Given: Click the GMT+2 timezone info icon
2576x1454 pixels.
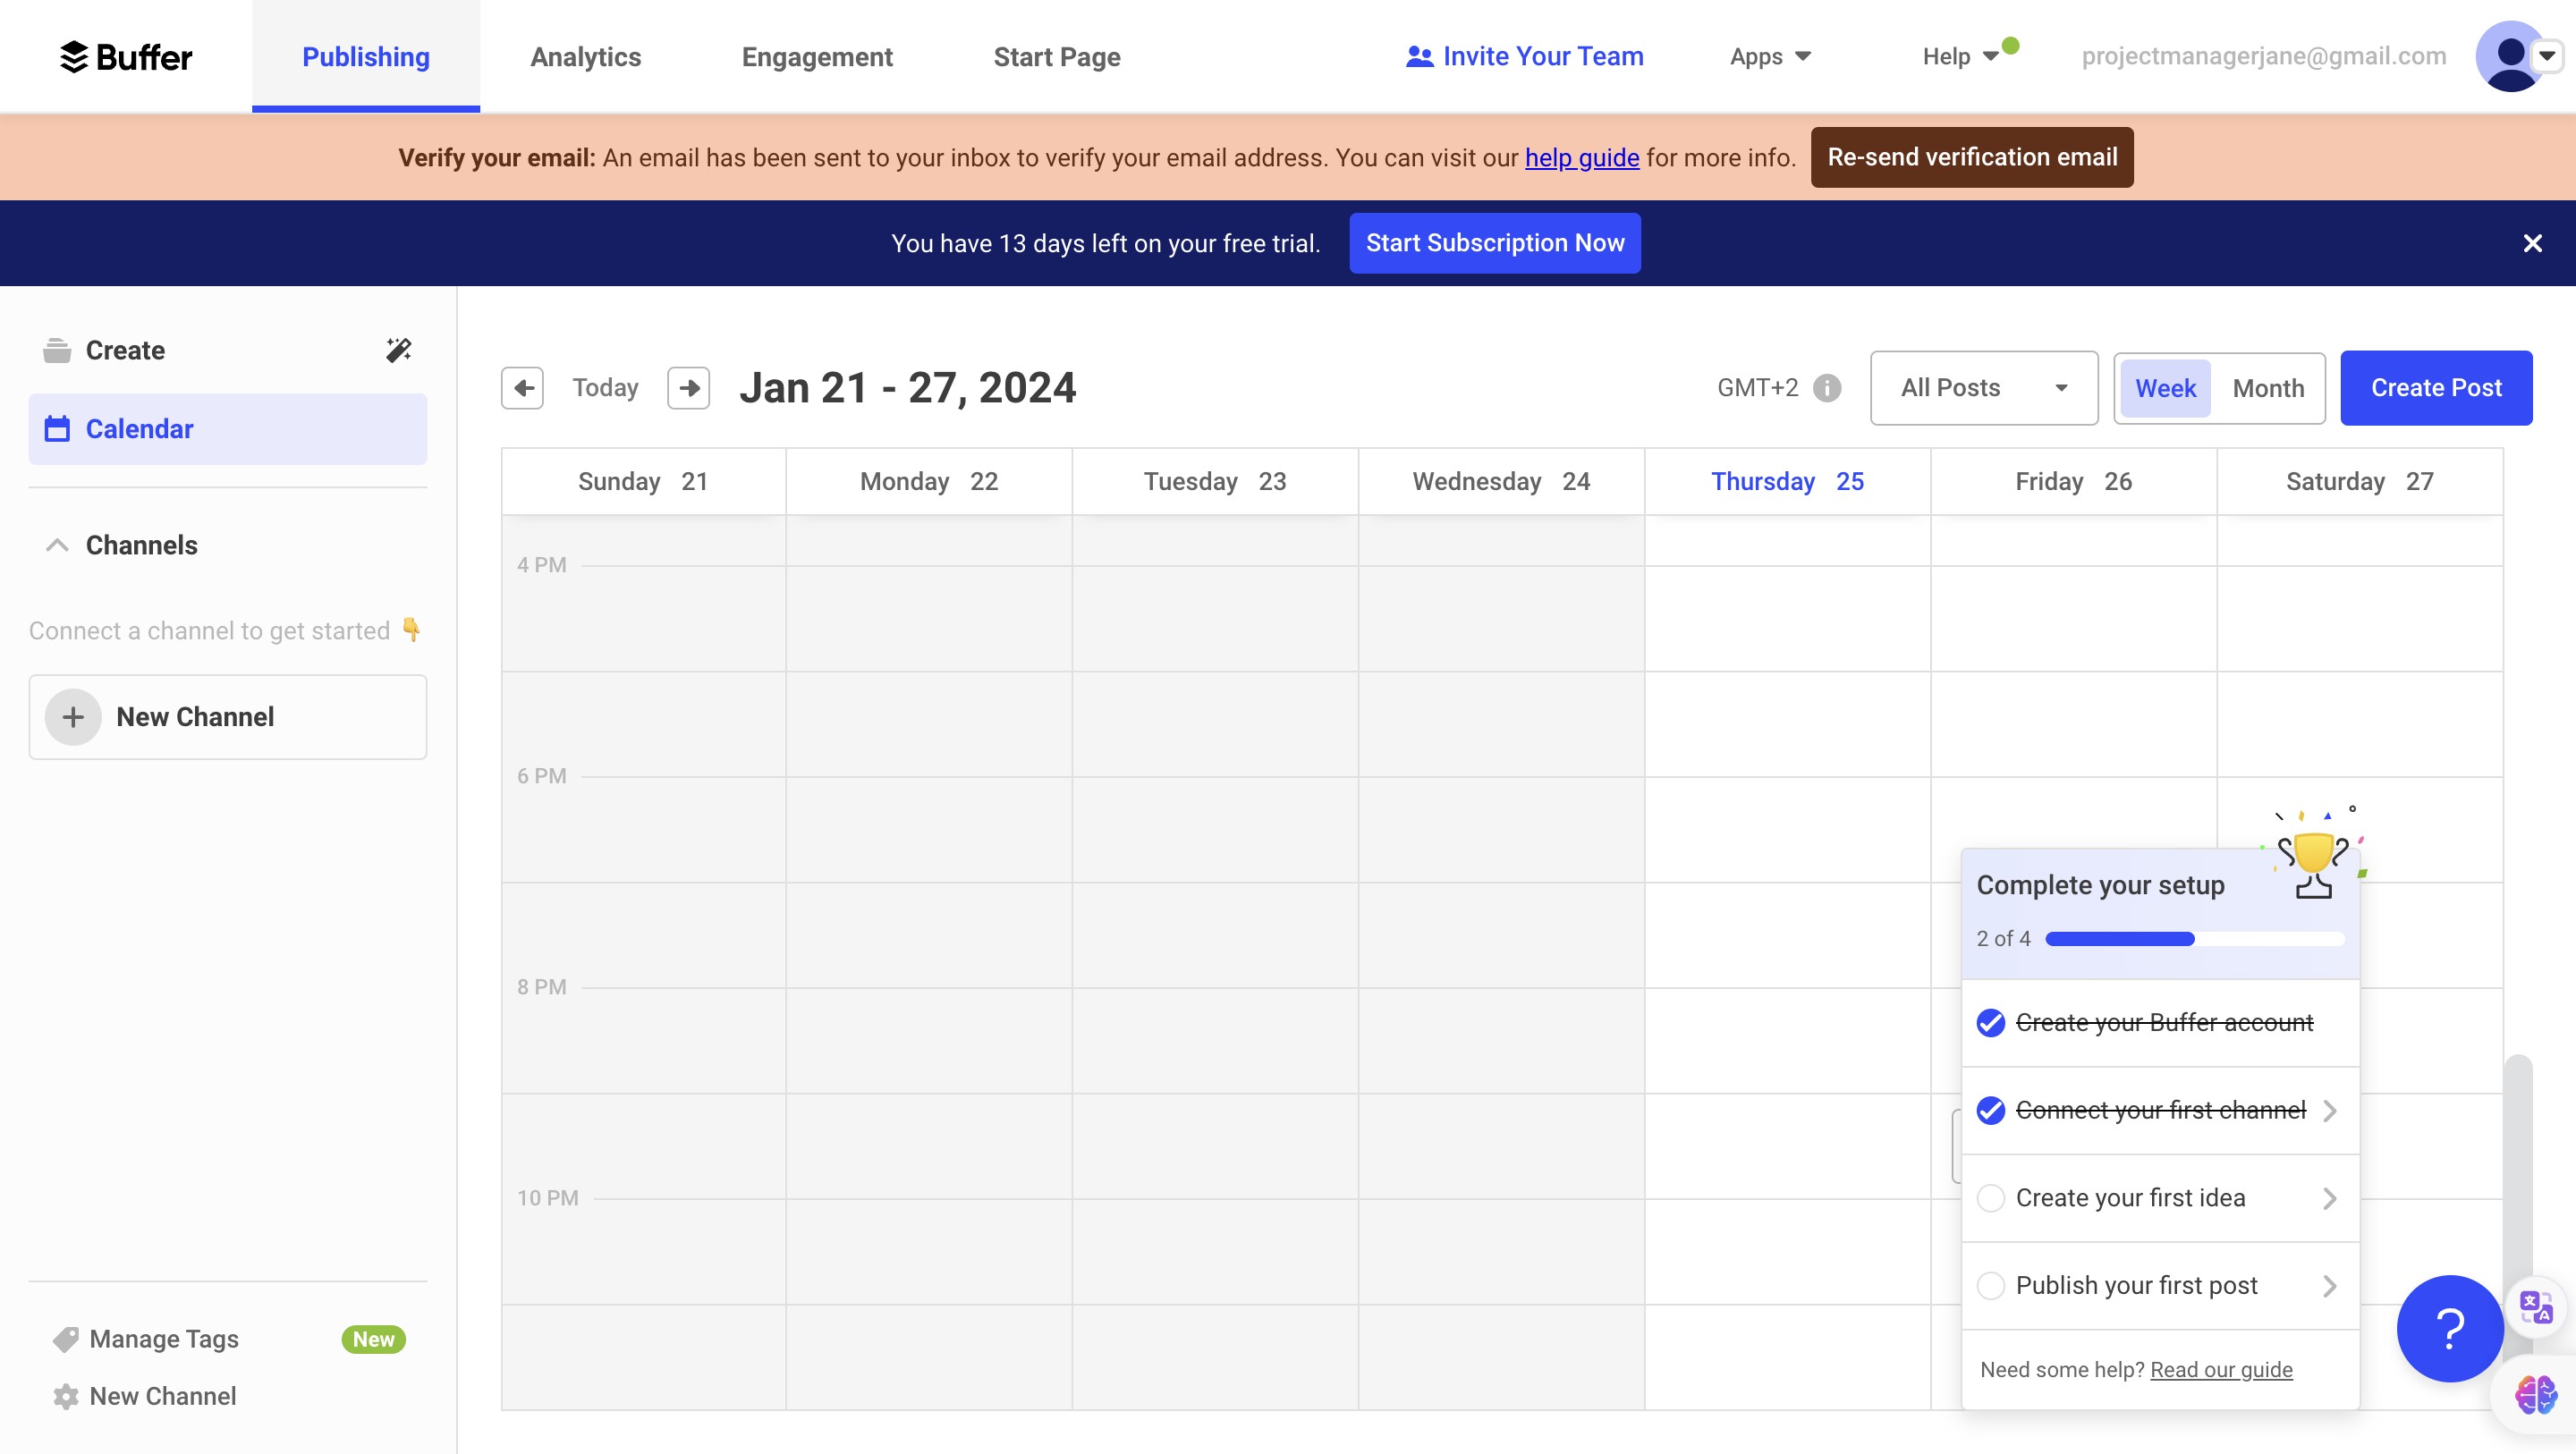Looking at the screenshot, I should pyautogui.click(x=1827, y=388).
